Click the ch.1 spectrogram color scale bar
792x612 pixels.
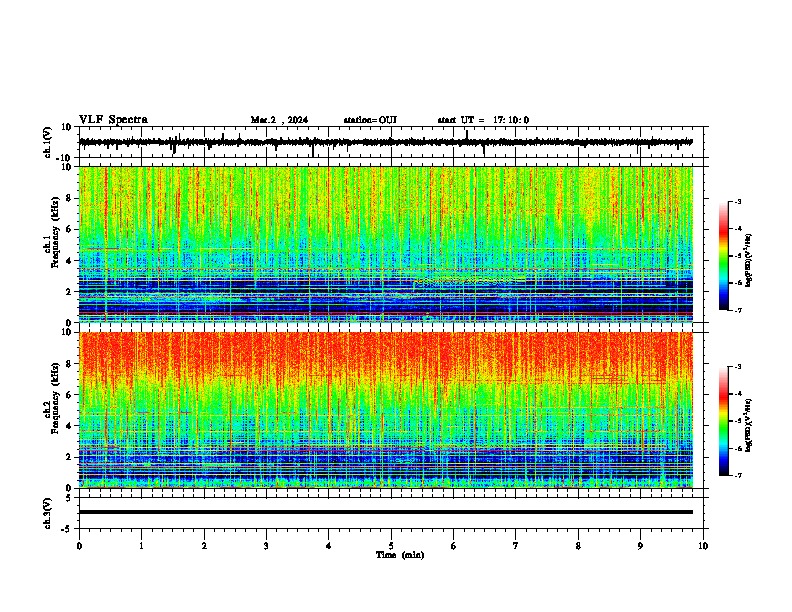[724, 256]
